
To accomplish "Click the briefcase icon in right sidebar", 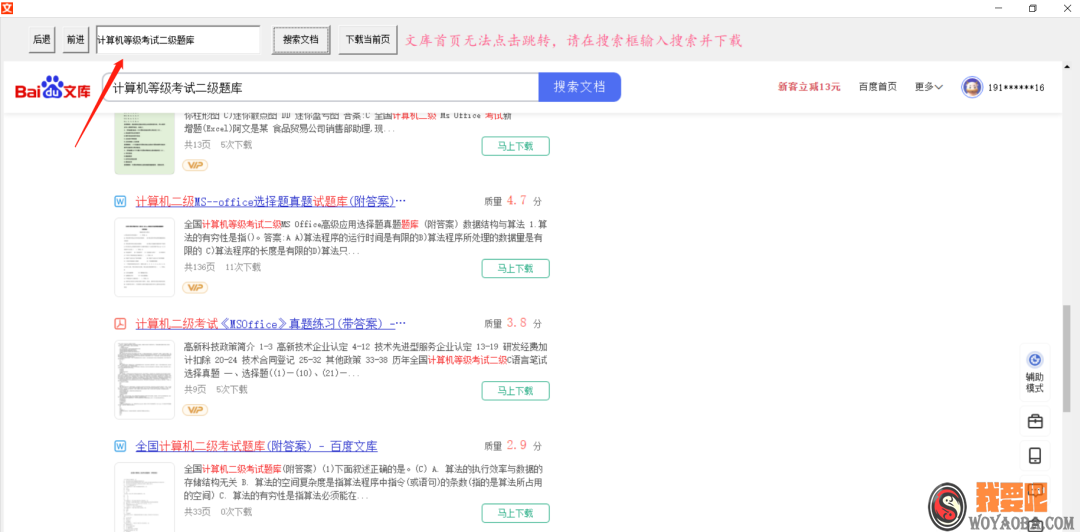I will point(1034,422).
